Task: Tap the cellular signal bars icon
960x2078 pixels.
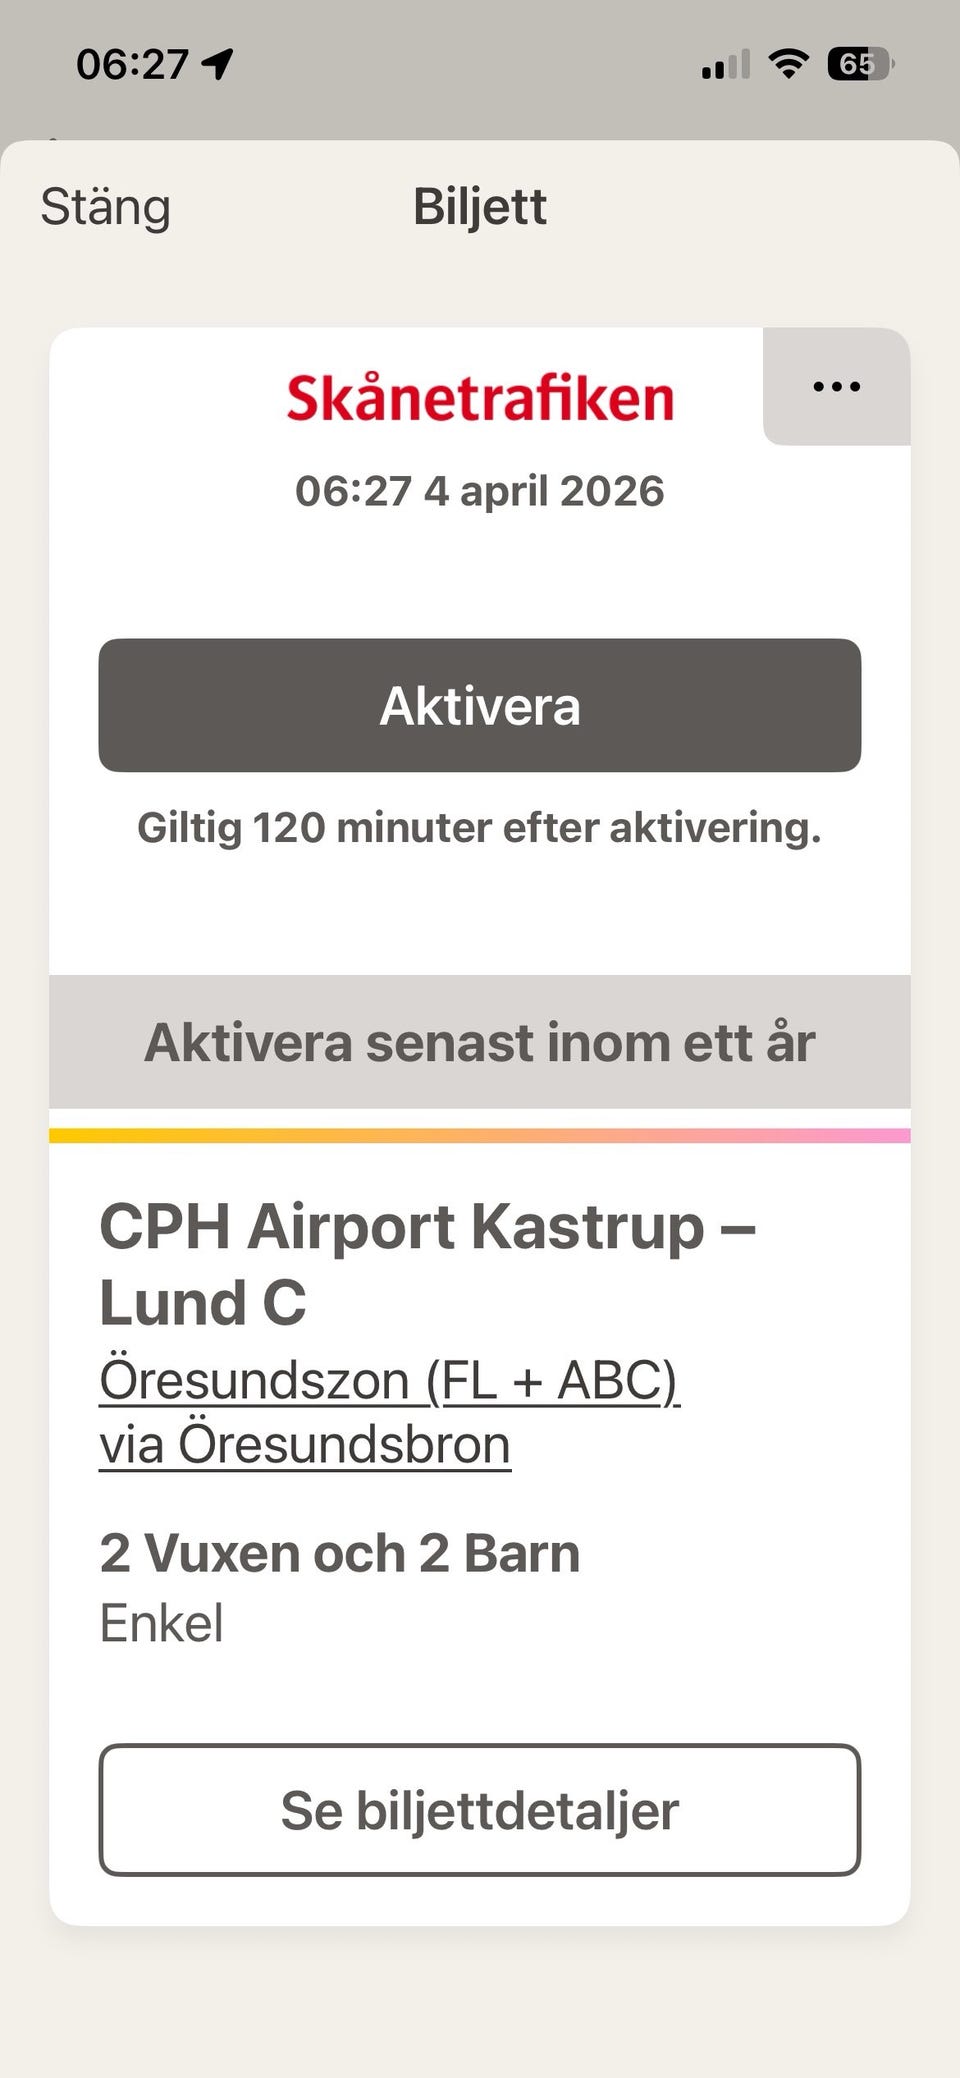Action: pyautogui.click(x=725, y=66)
